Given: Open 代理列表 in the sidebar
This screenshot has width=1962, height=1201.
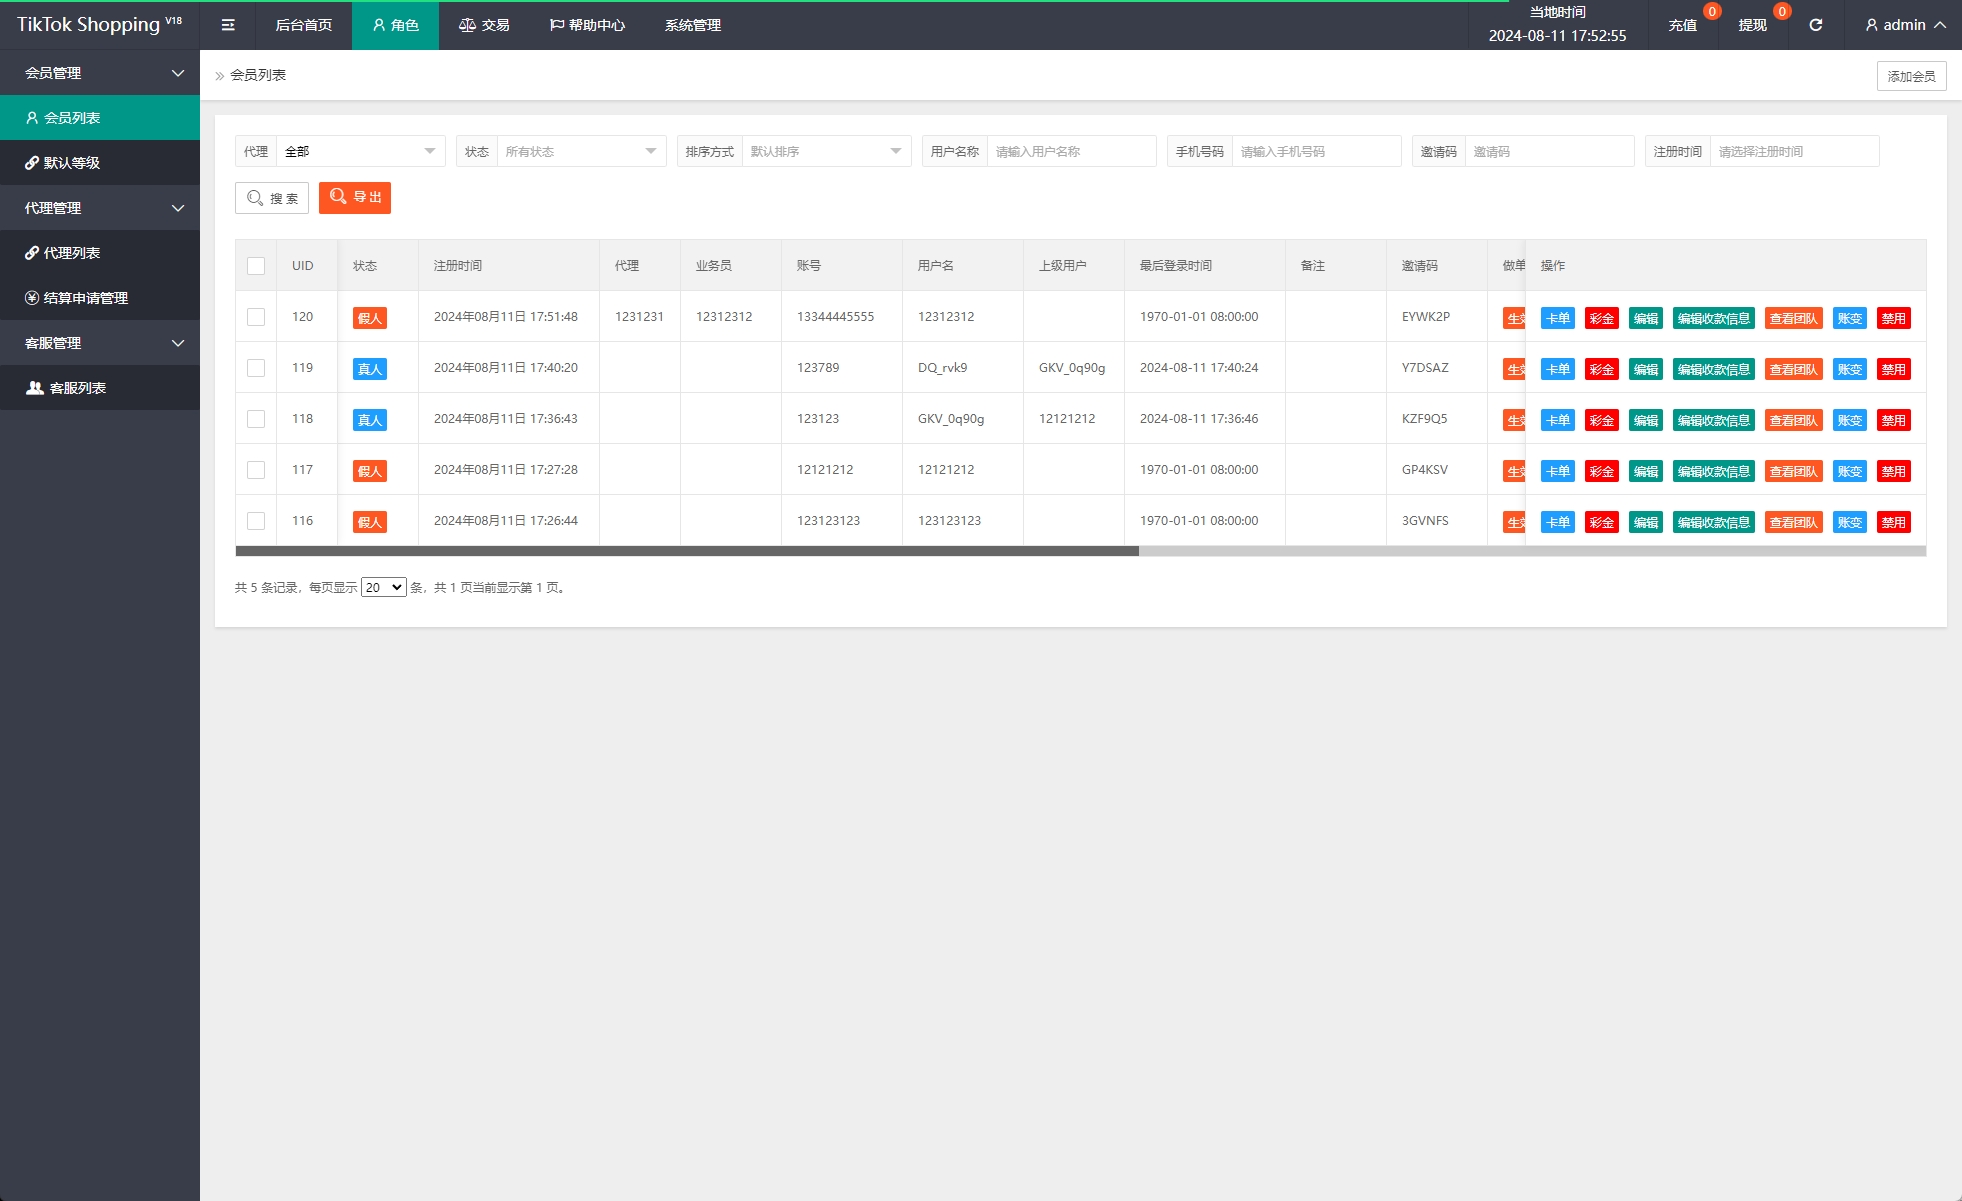Looking at the screenshot, I should pyautogui.click(x=72, y=253).
